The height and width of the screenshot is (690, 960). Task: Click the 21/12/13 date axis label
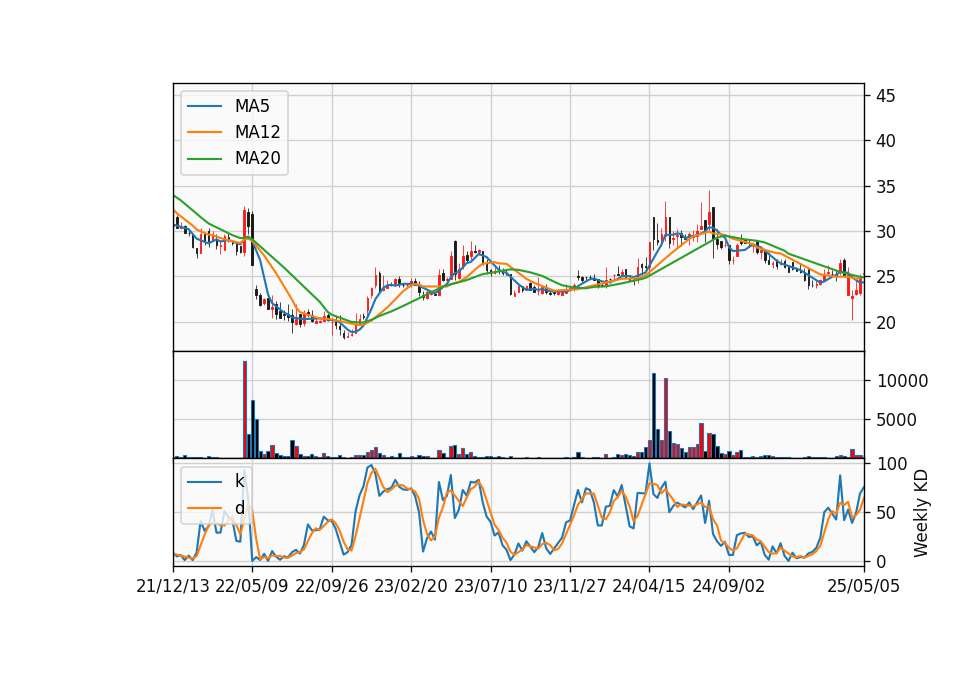click(x=173, y=586)
